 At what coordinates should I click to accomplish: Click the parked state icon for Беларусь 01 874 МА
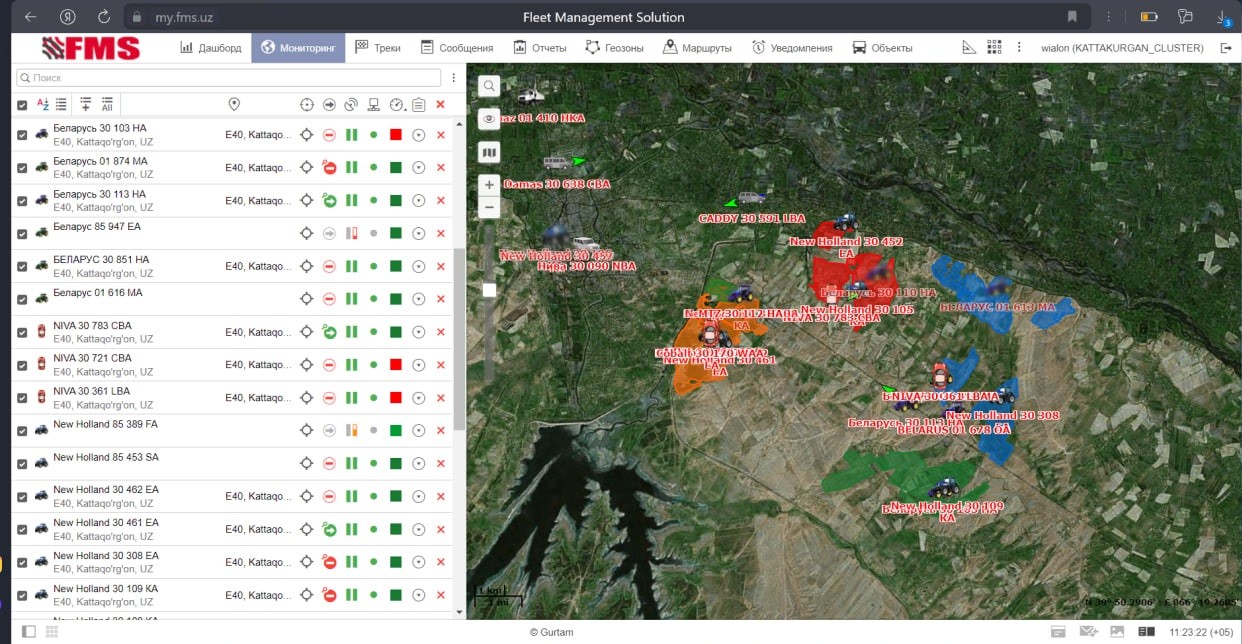pos(329,168)
